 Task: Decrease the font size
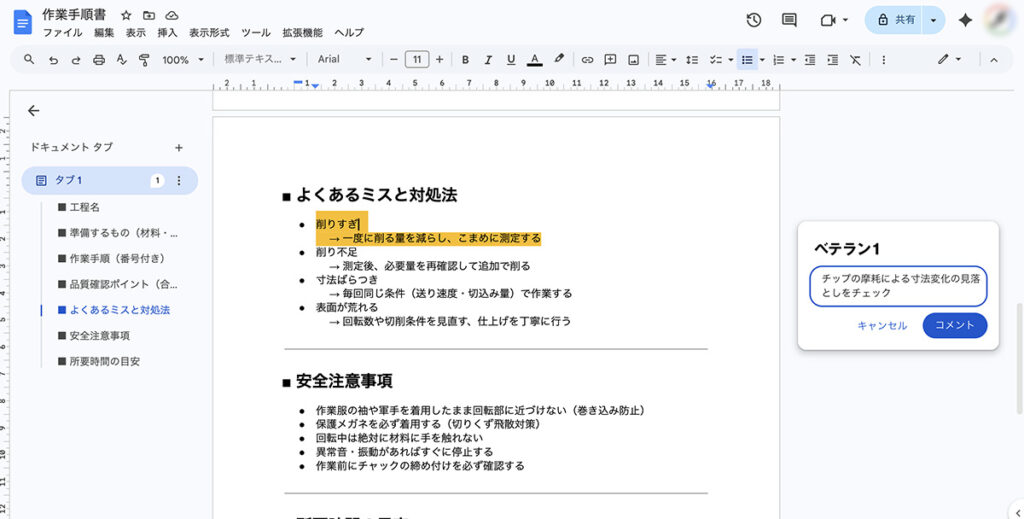tap(393, 59)
